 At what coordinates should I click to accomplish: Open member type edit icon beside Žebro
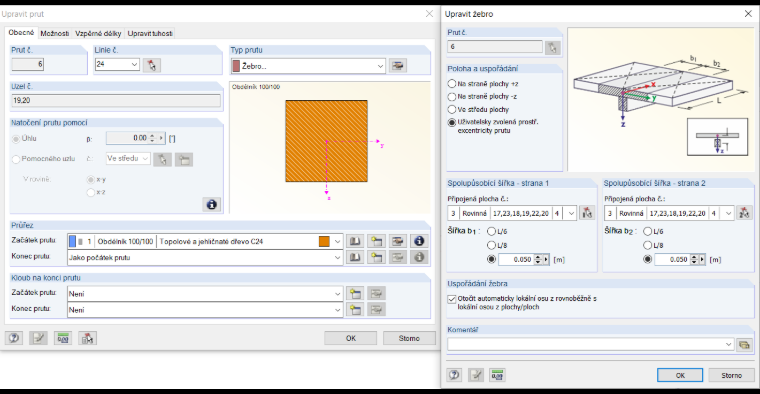click(398, 65)
